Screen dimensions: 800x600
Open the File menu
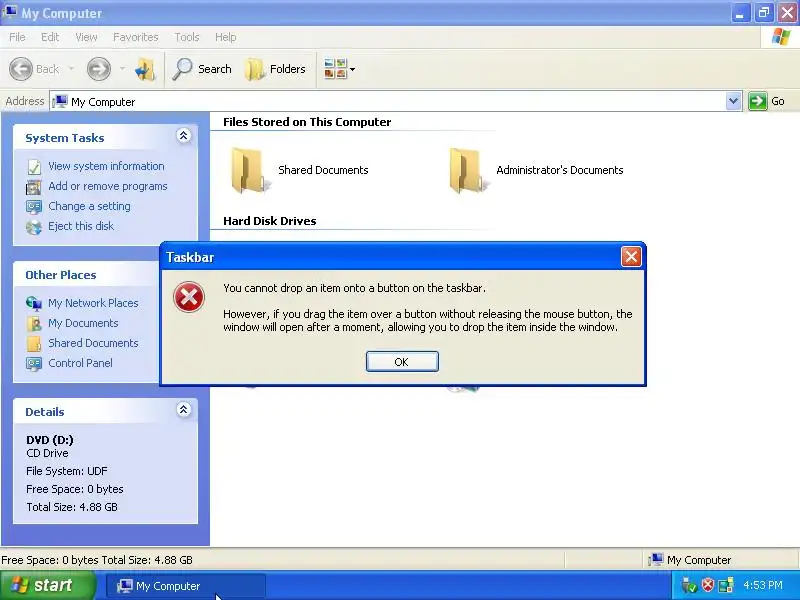click(17, 37)
